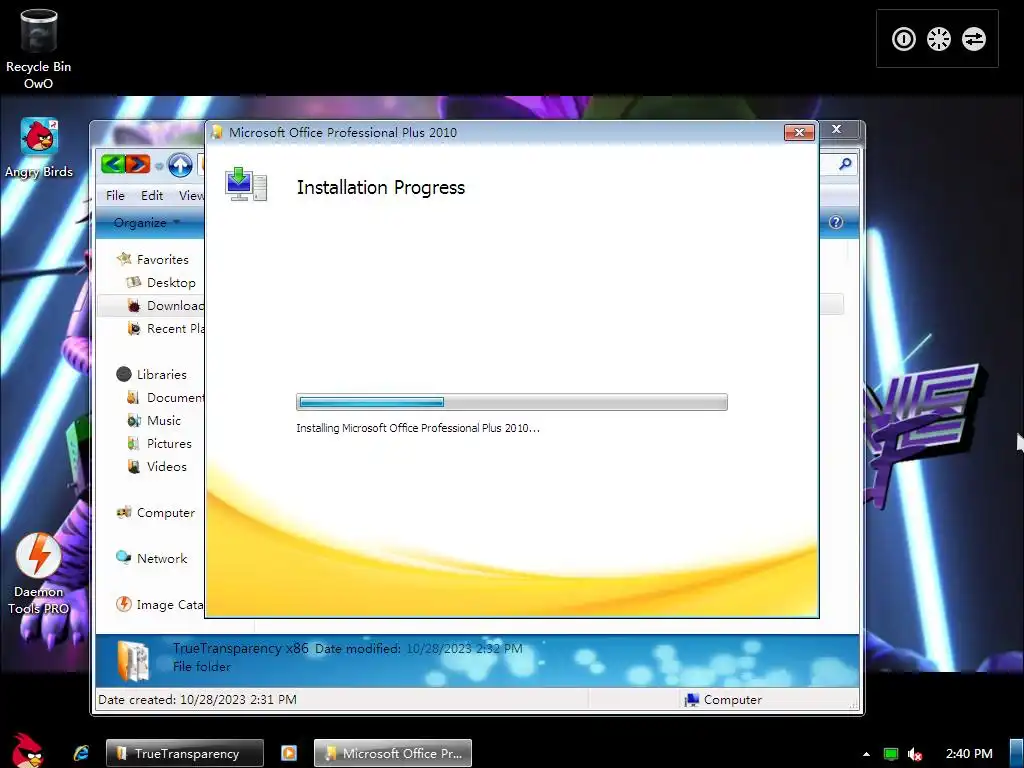Select Recent Places under Favorites
Viewport: 1024px width, 768px height.
point(165,328)
